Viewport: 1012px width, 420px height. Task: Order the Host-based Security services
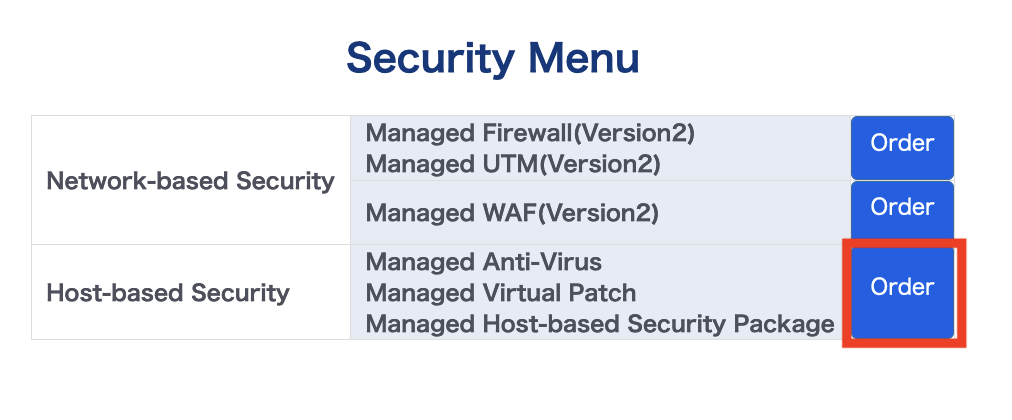pyautogui.click(x=901, y=288)
